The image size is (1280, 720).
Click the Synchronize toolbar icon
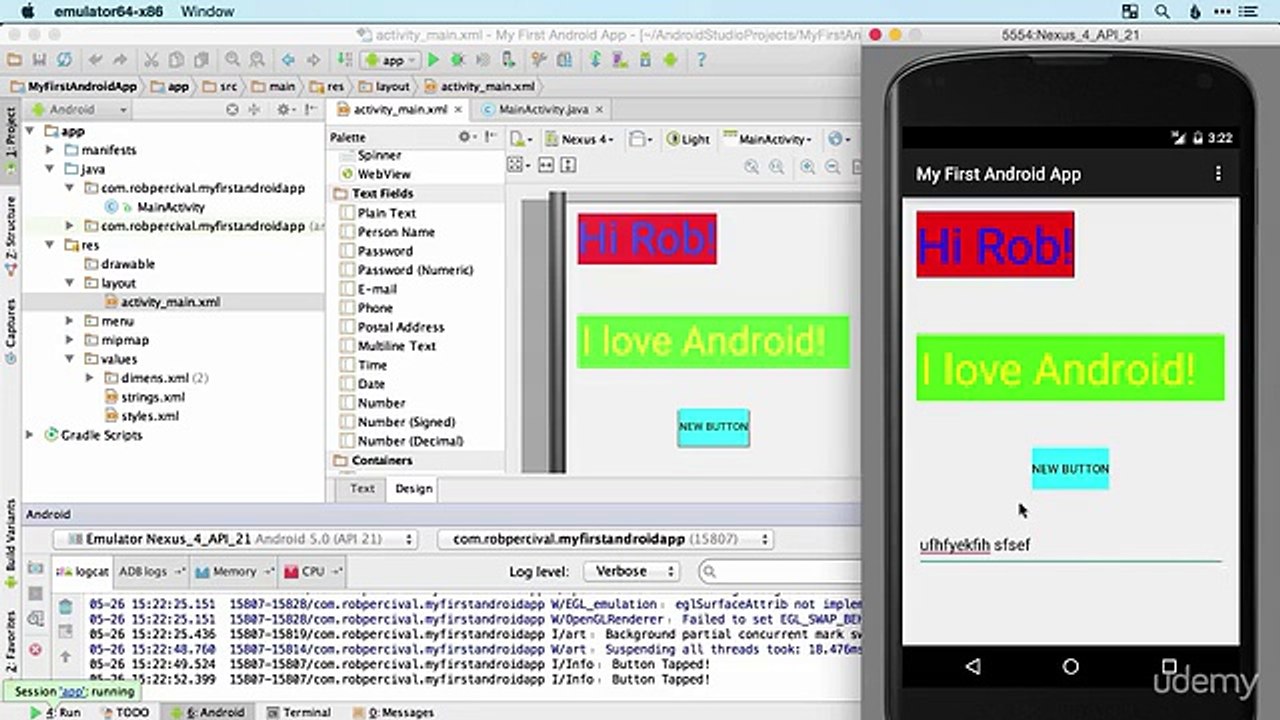(x=64, y=60)
